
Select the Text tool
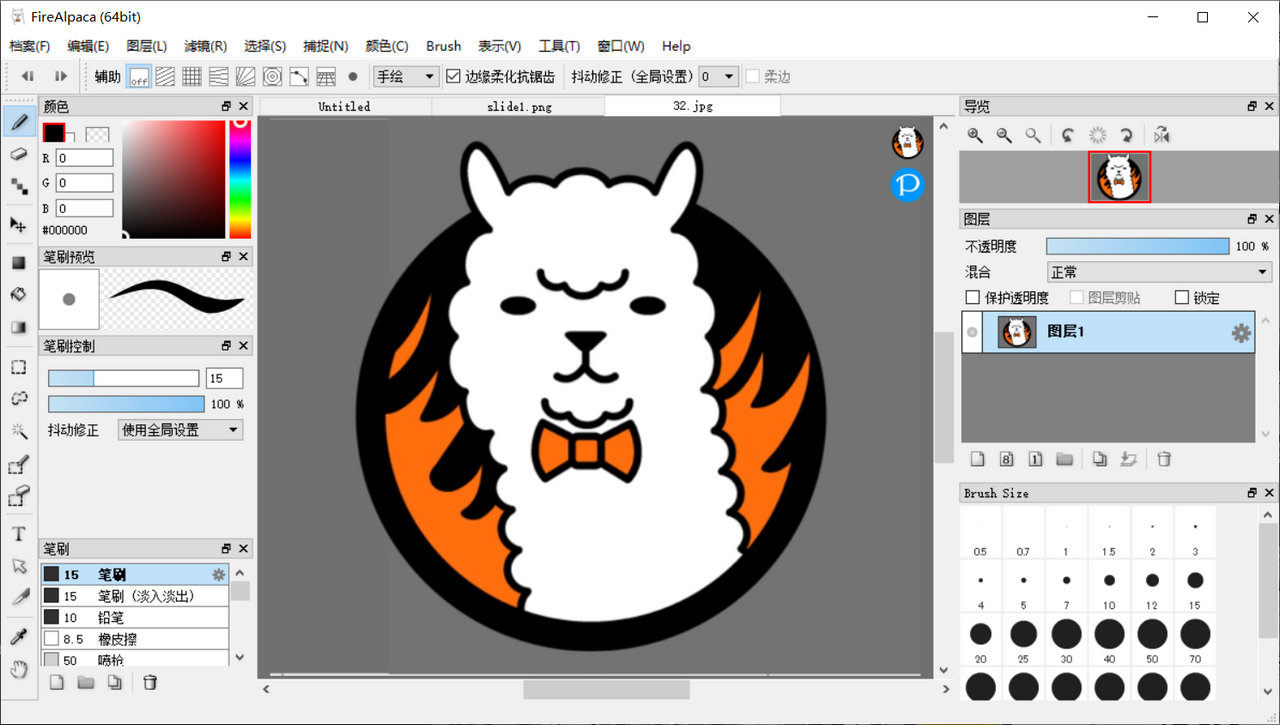19,534
